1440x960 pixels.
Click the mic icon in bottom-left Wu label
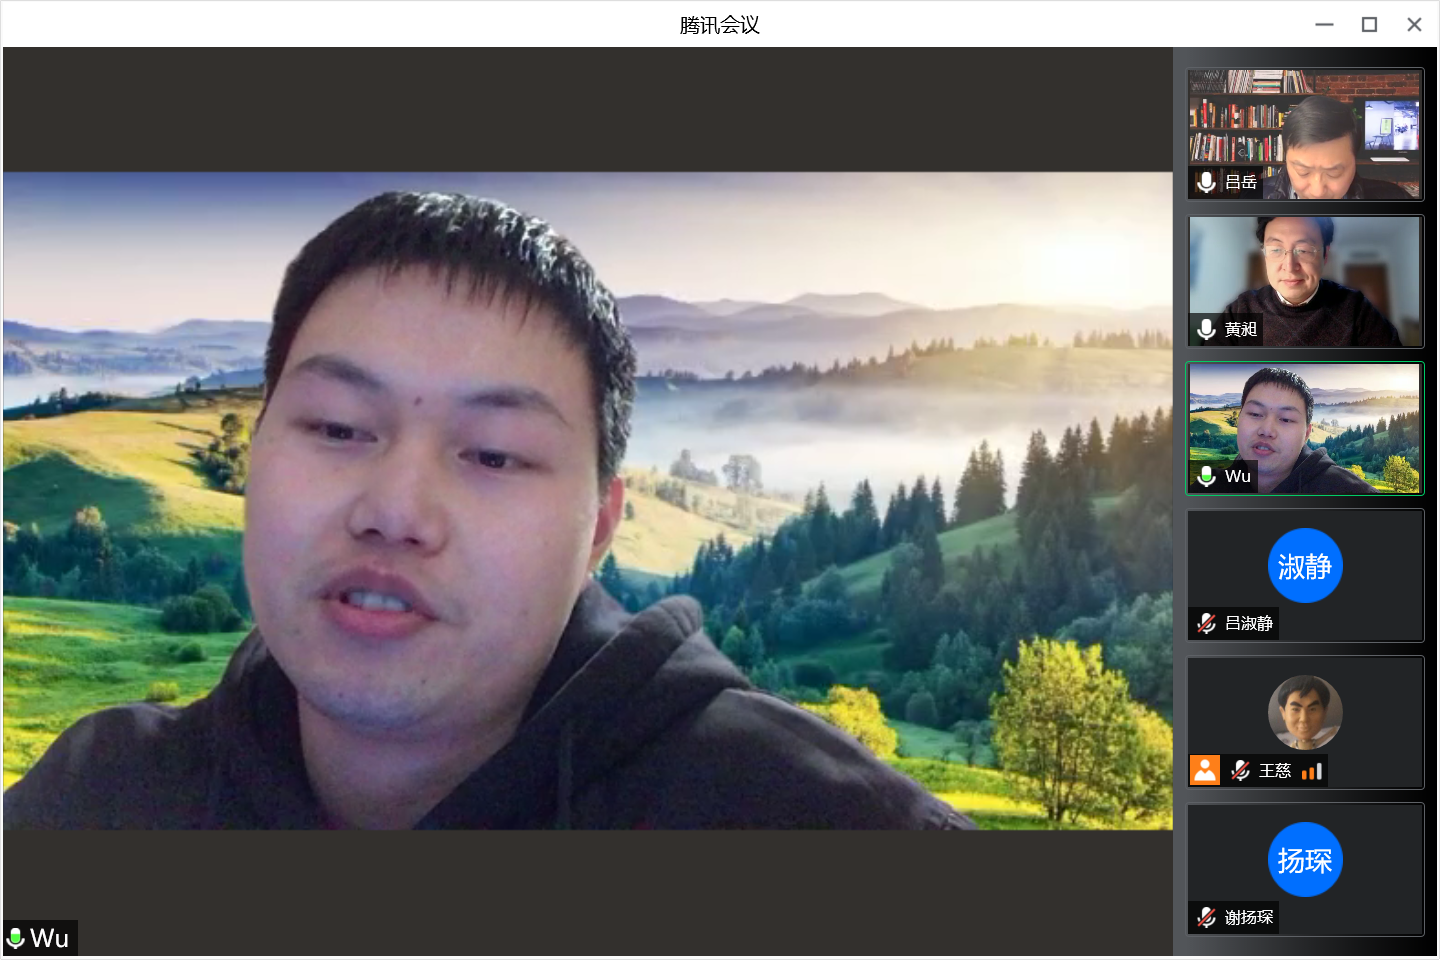coord(16,938)
